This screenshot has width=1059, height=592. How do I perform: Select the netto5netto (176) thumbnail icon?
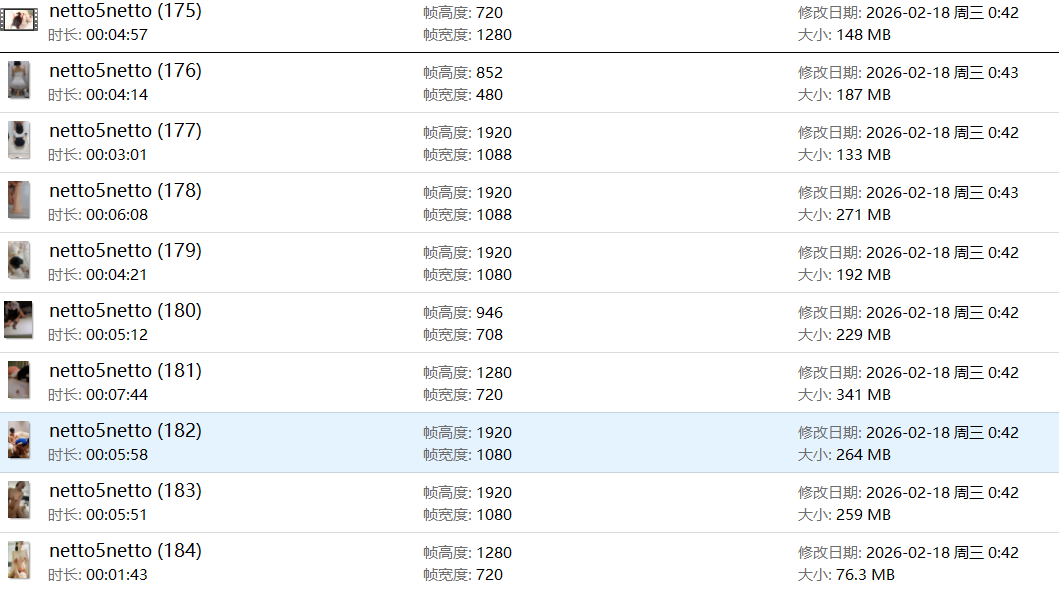(x=19, y=80)
